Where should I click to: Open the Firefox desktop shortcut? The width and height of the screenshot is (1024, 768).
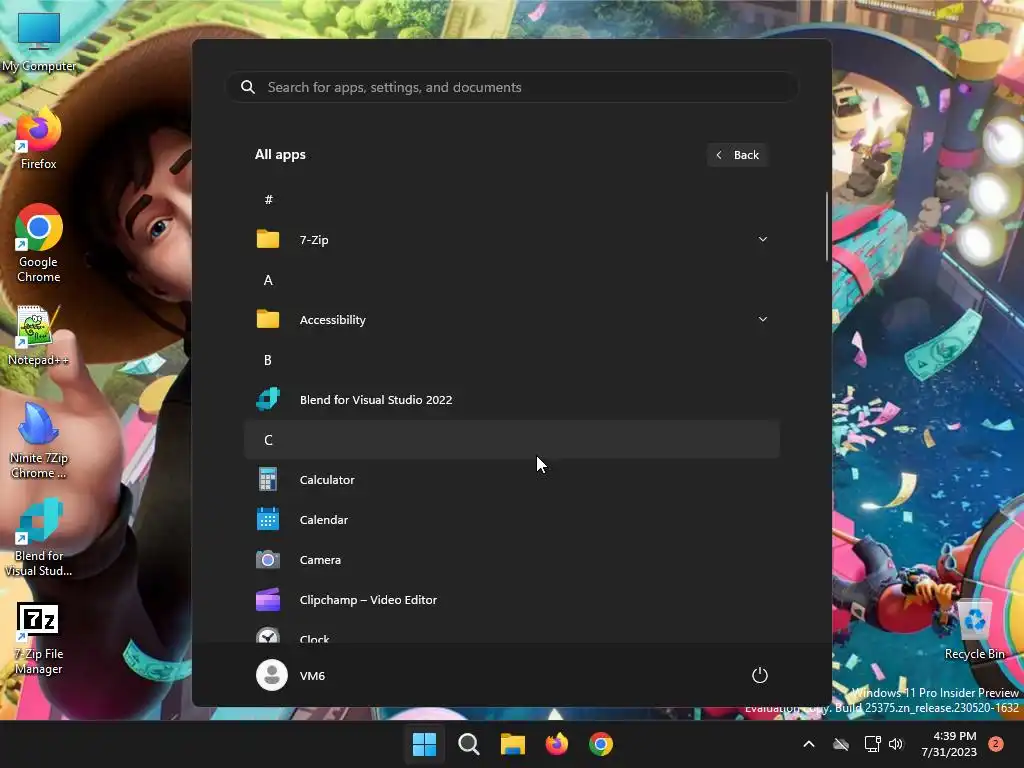(39, 139)
